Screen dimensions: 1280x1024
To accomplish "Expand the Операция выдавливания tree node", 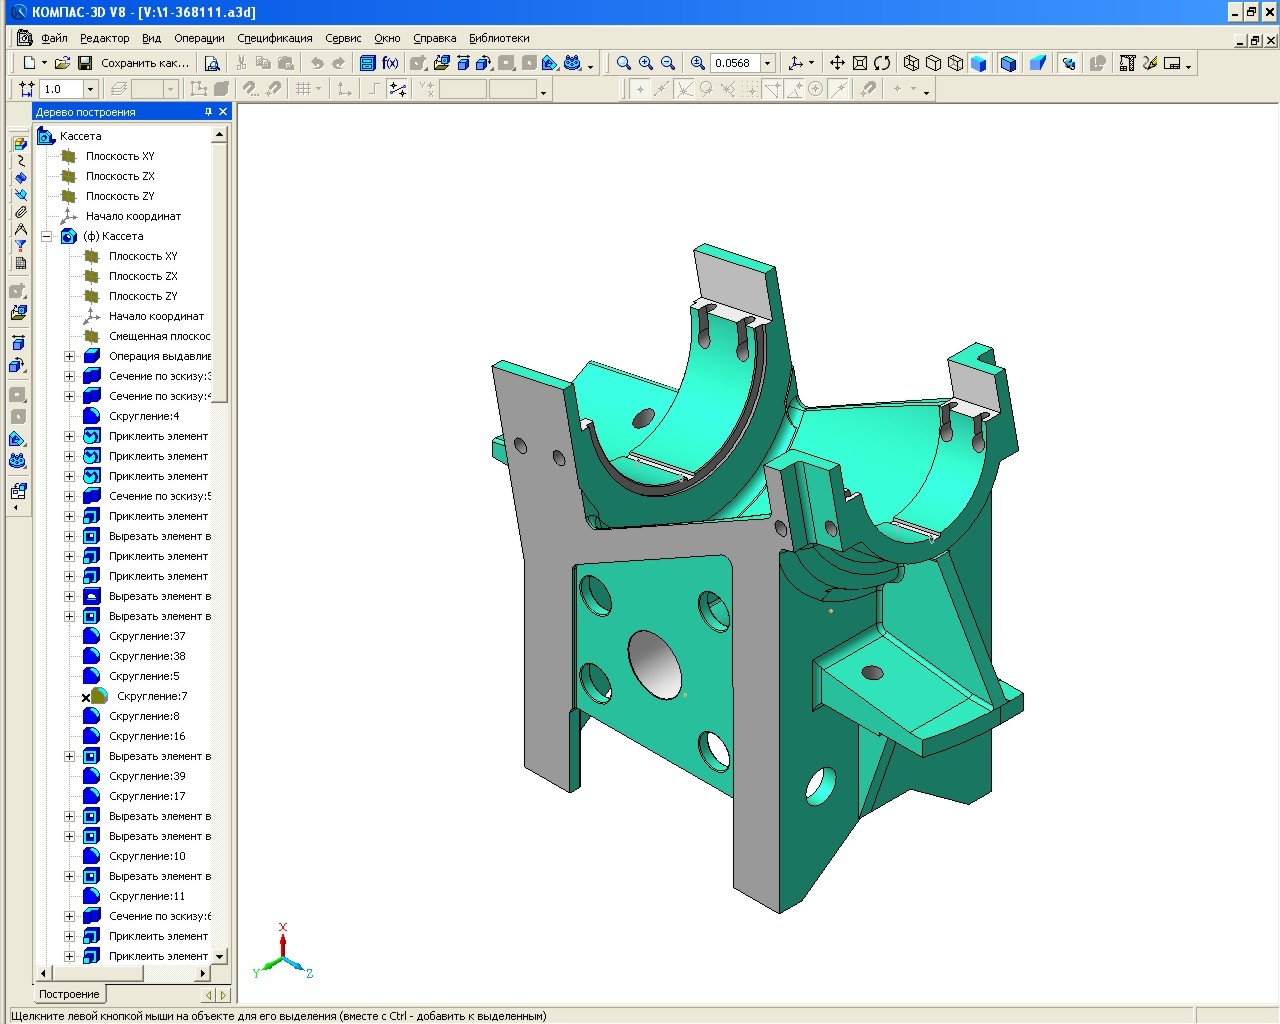I will coord(70,357).
